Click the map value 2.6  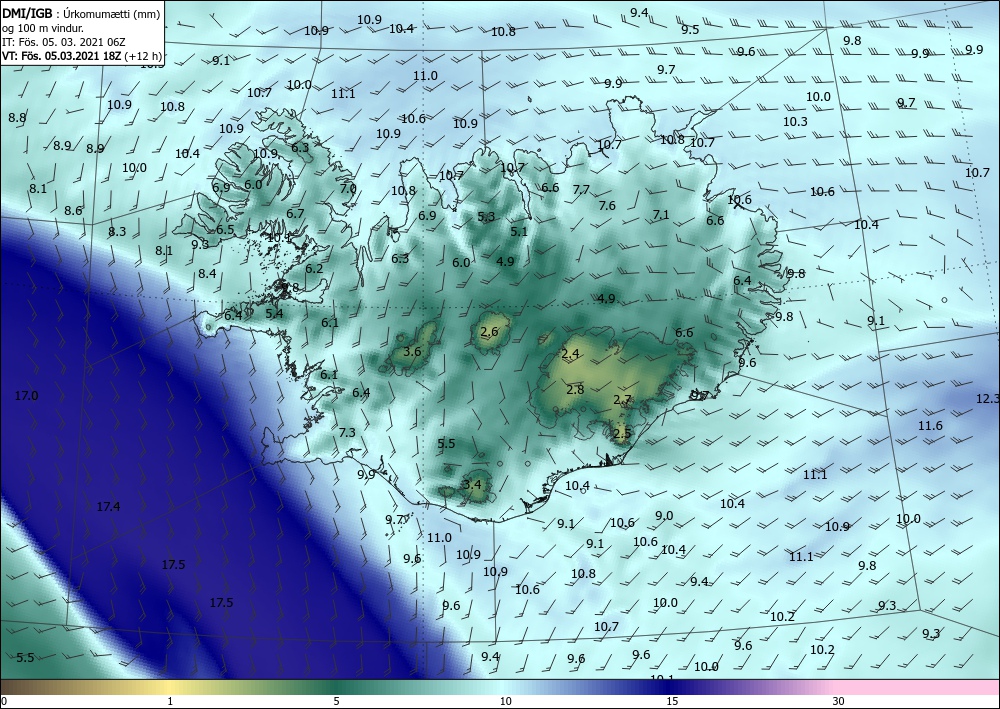click(x=489, y=332)
